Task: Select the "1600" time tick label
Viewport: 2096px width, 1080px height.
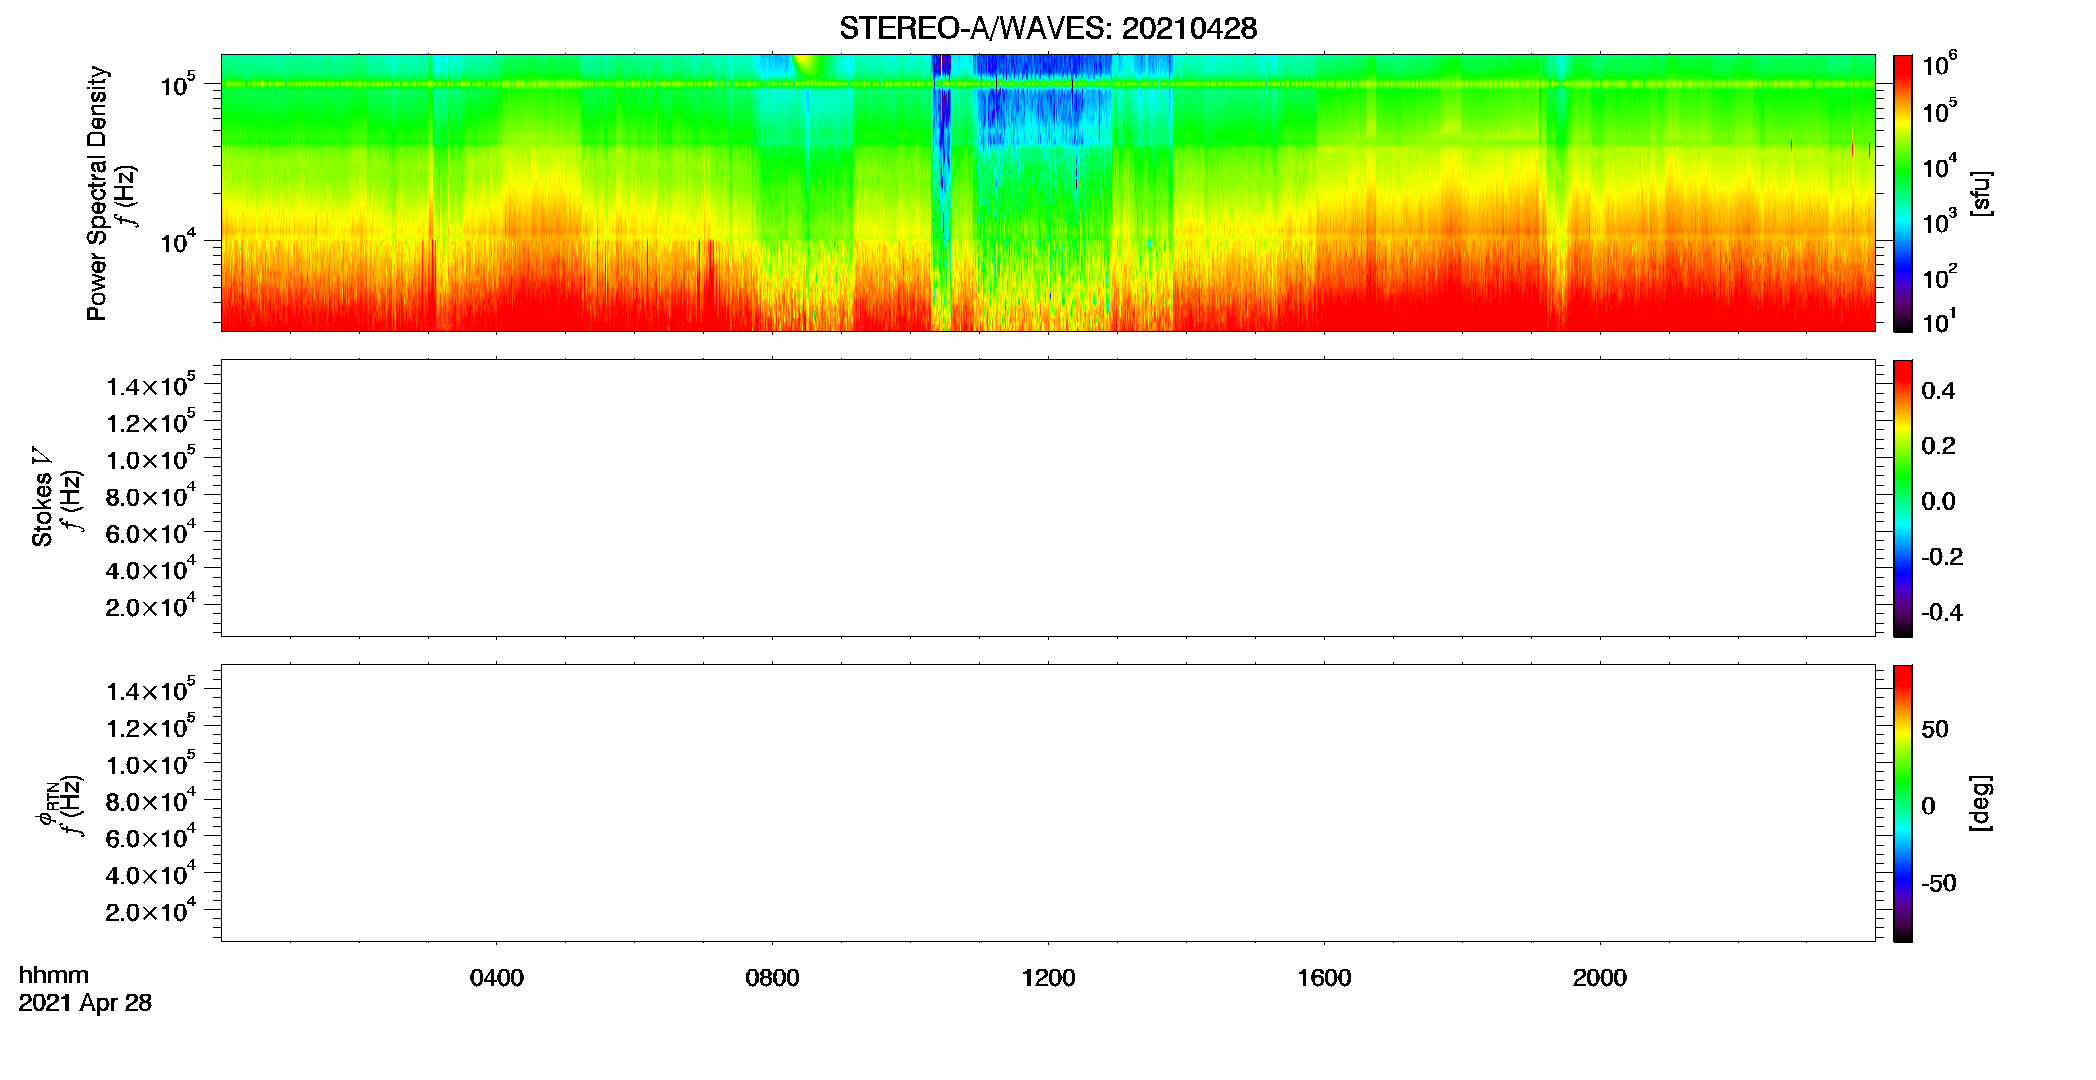Action: 1324,978
